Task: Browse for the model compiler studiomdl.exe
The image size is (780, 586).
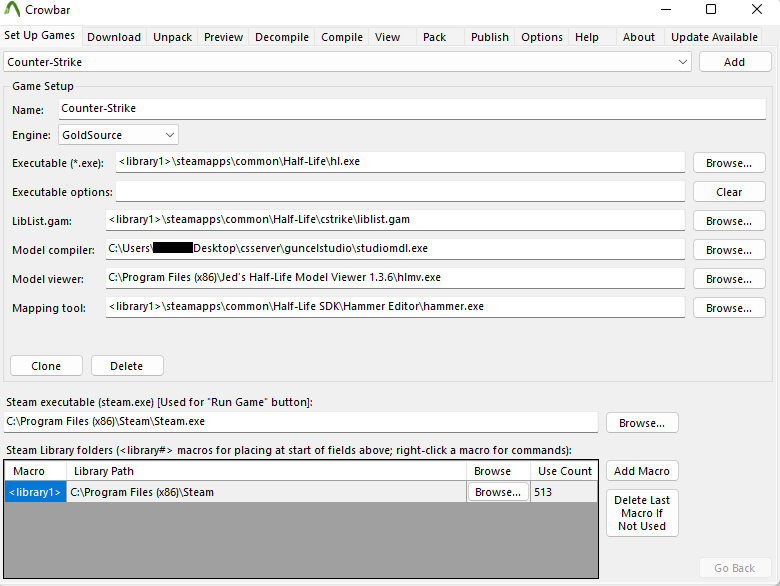Action: pos(729,250)
